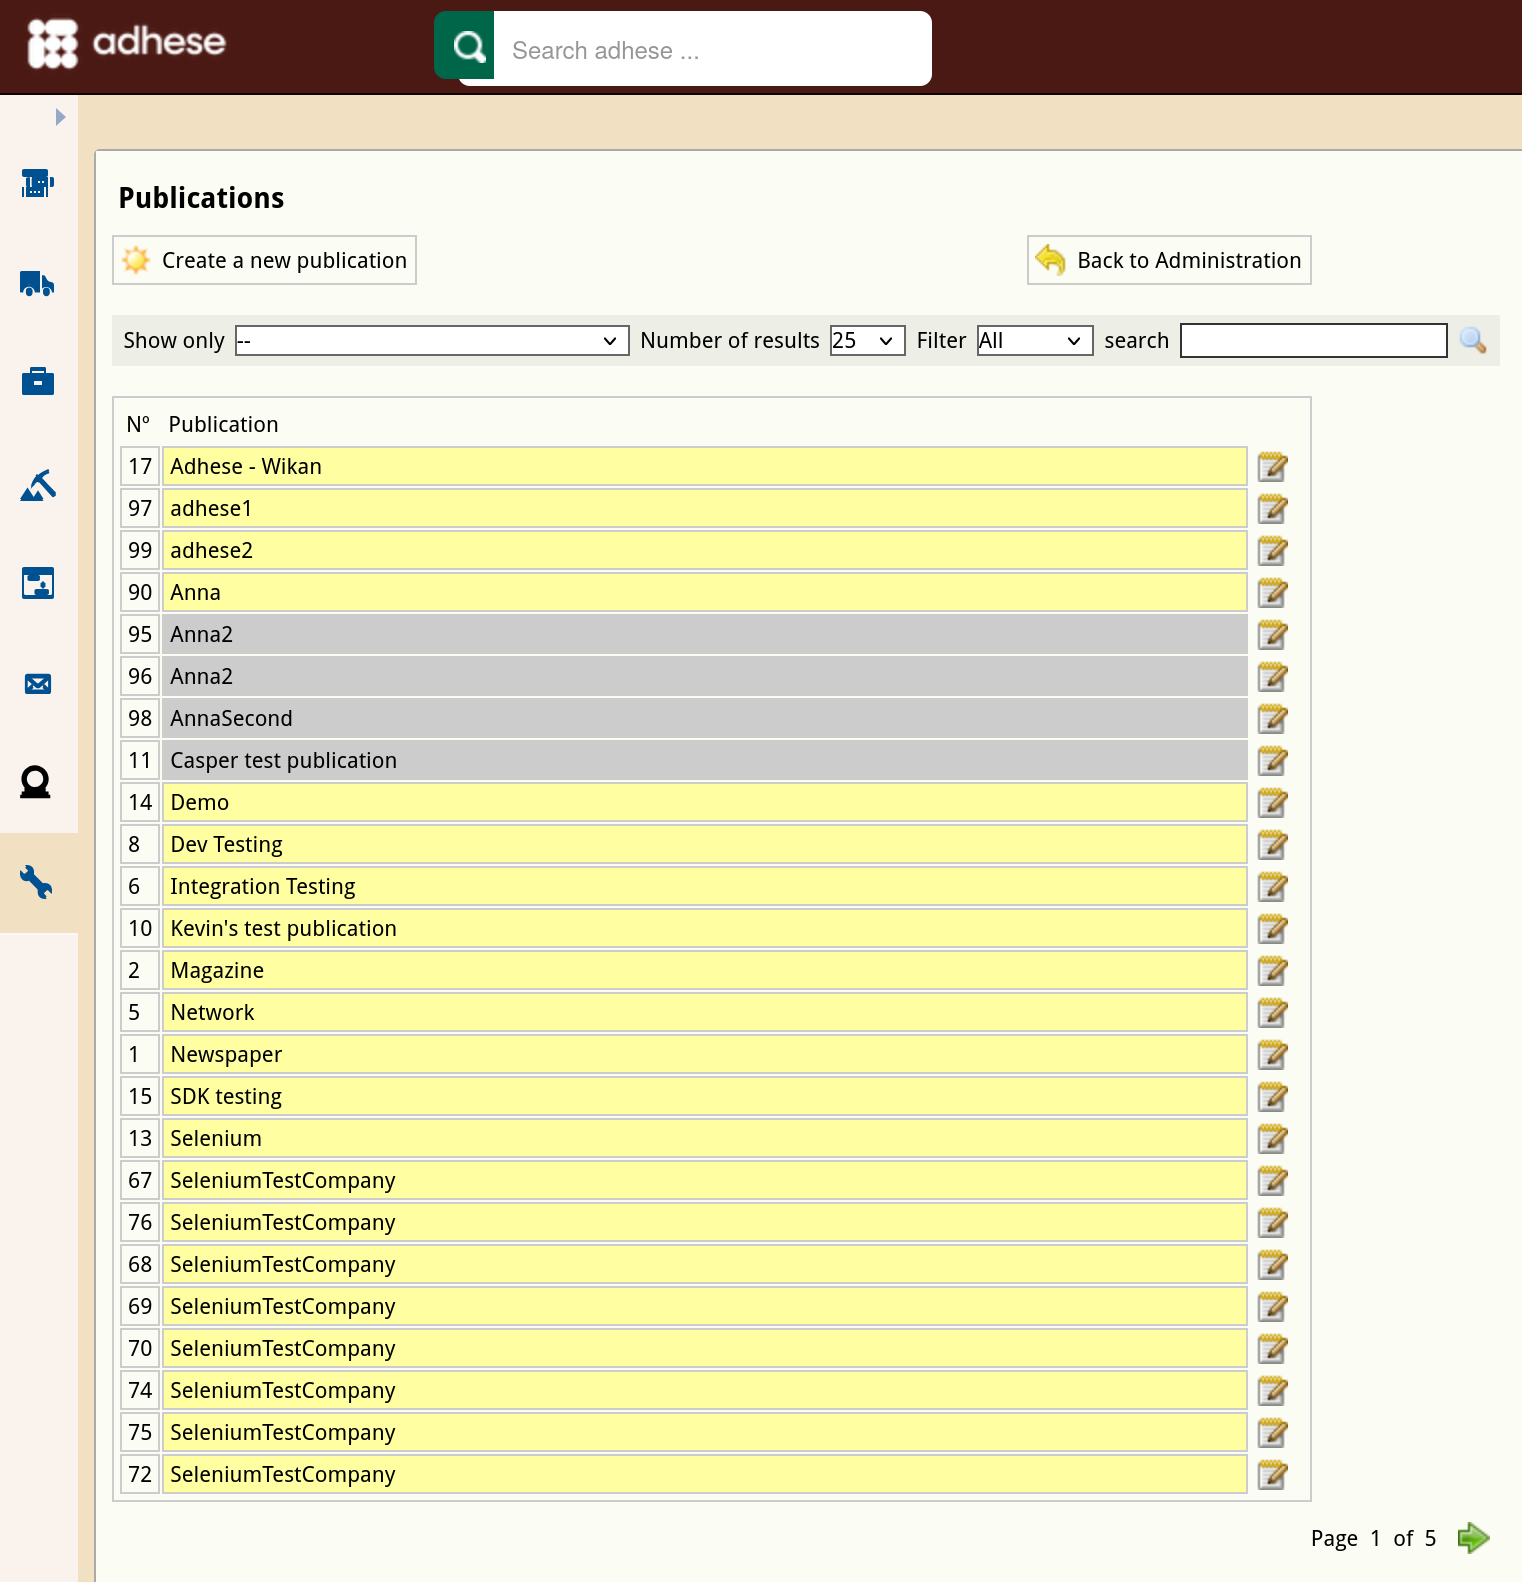Go to next page with green arrow

[x=1473, y=1537]
